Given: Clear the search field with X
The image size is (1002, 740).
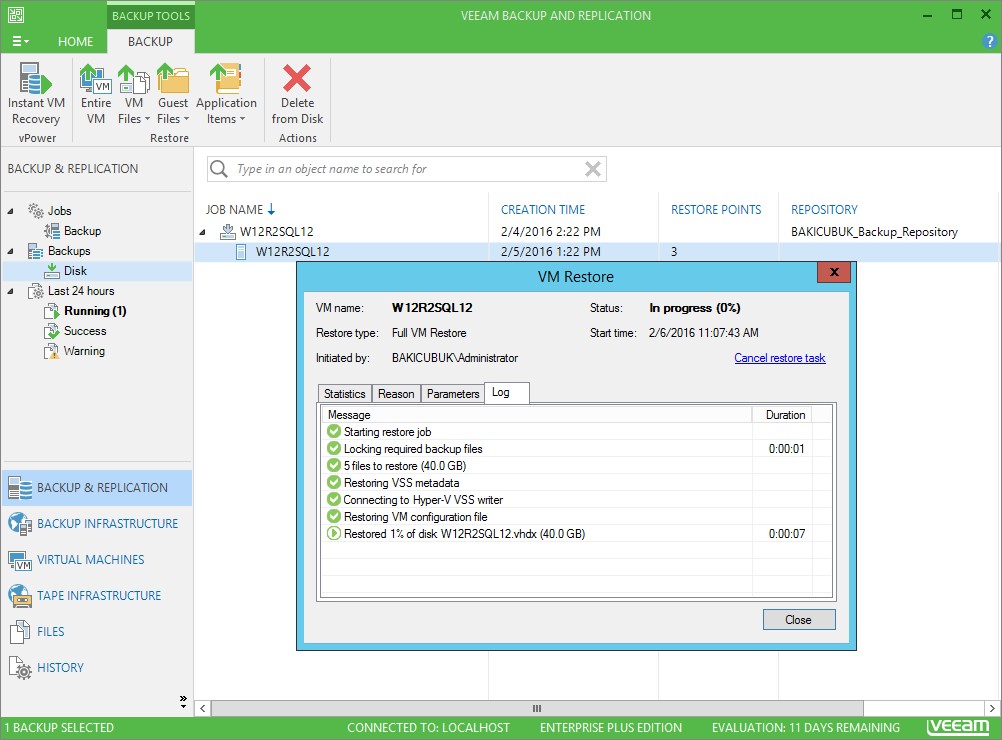Looking at the screenshot, I should pos(592,169).
